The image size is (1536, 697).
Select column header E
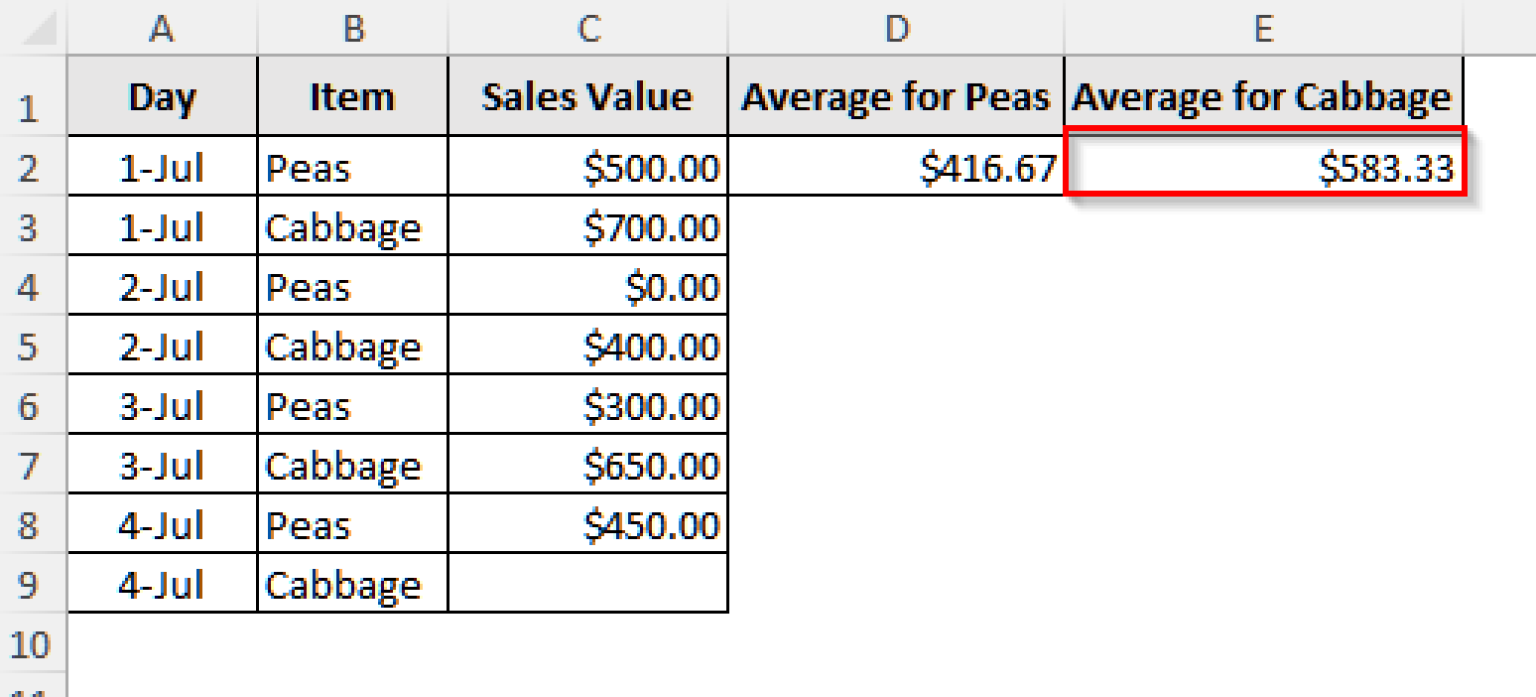pyautogui.click(x=1263, y=29)
